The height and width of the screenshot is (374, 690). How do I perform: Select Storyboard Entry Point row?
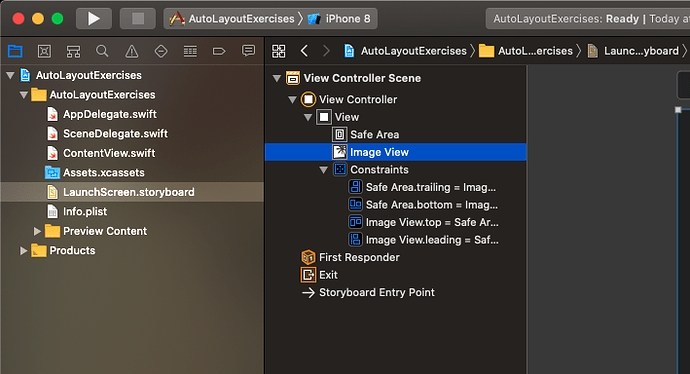click(x=368, y=293)
